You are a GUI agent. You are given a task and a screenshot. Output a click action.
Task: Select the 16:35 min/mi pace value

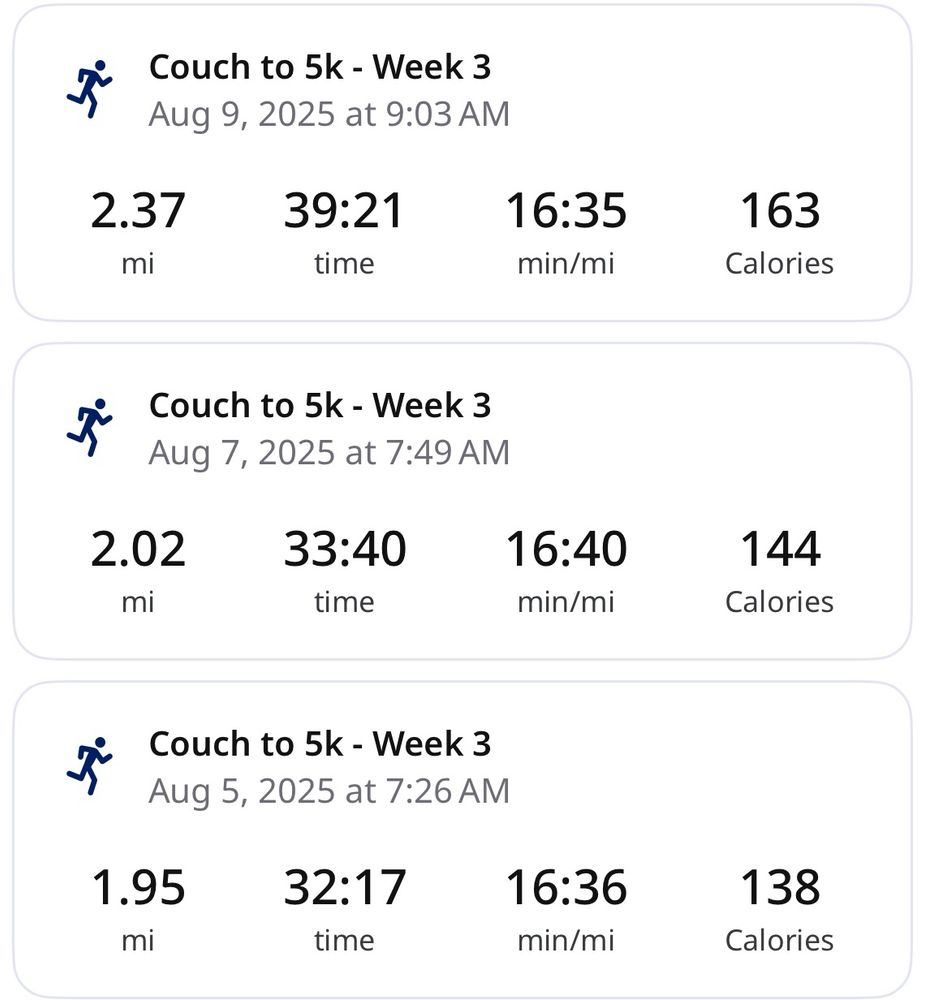pos(566,210)
